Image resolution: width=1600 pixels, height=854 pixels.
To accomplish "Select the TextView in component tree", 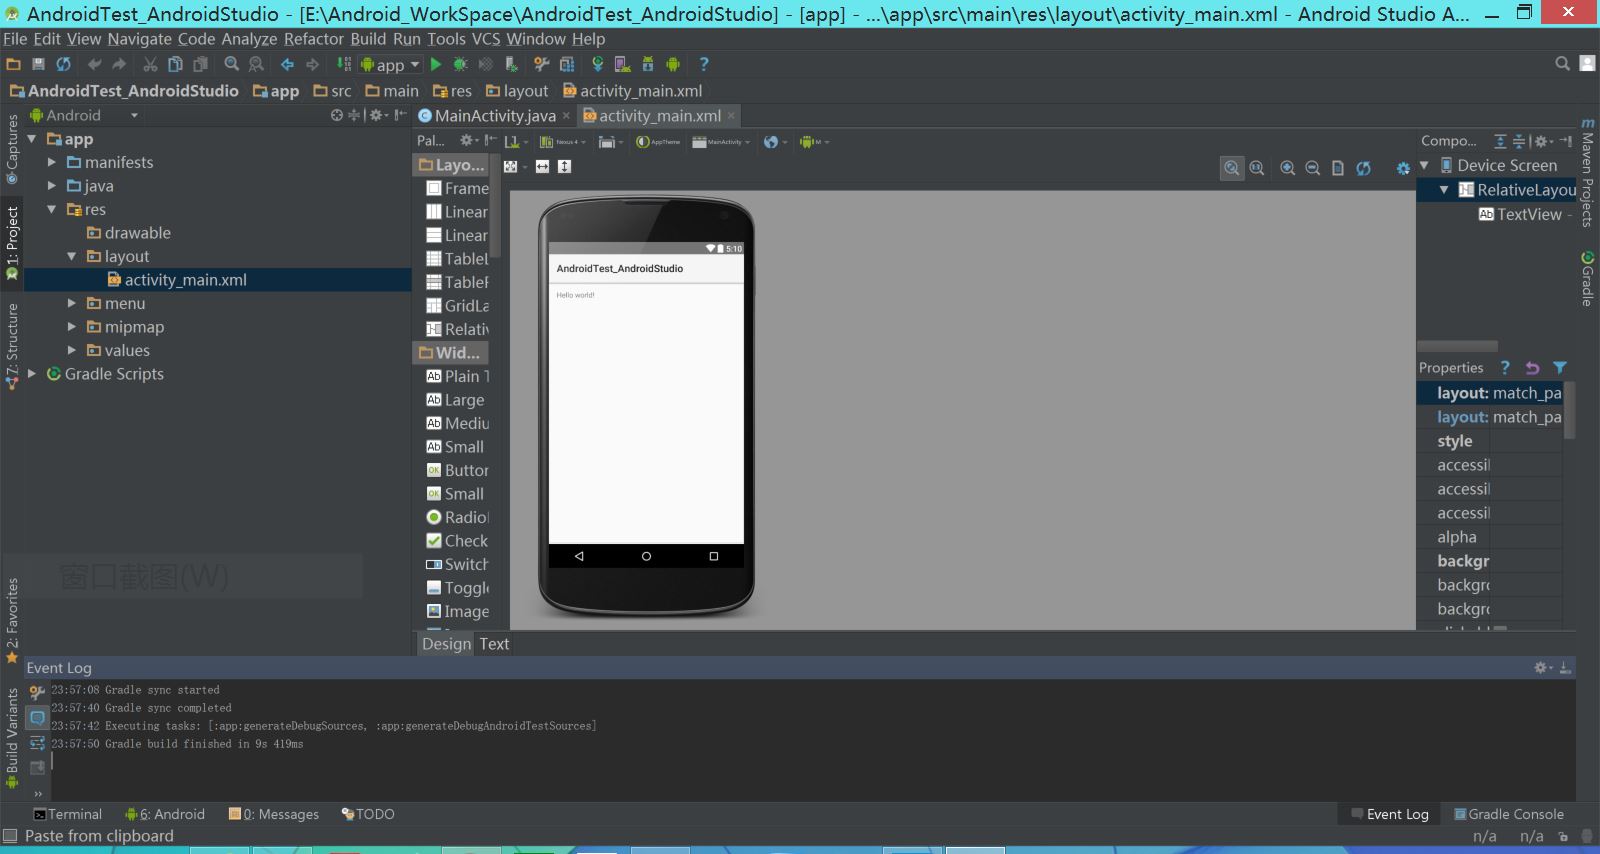I will click(x=1528, y=214).
